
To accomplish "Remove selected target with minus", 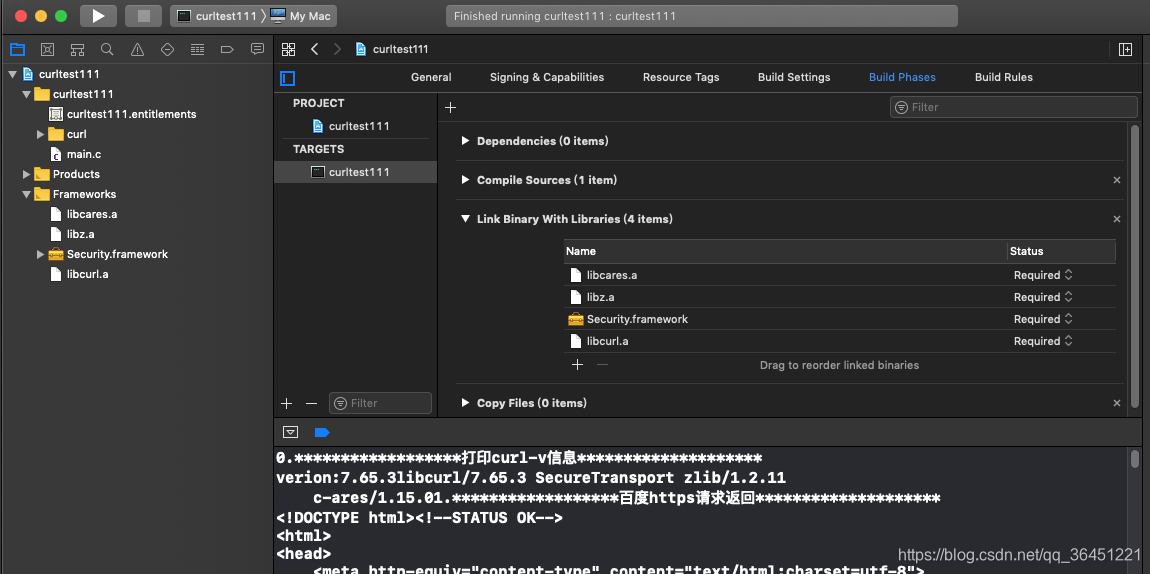I will [x=311, y=403].
